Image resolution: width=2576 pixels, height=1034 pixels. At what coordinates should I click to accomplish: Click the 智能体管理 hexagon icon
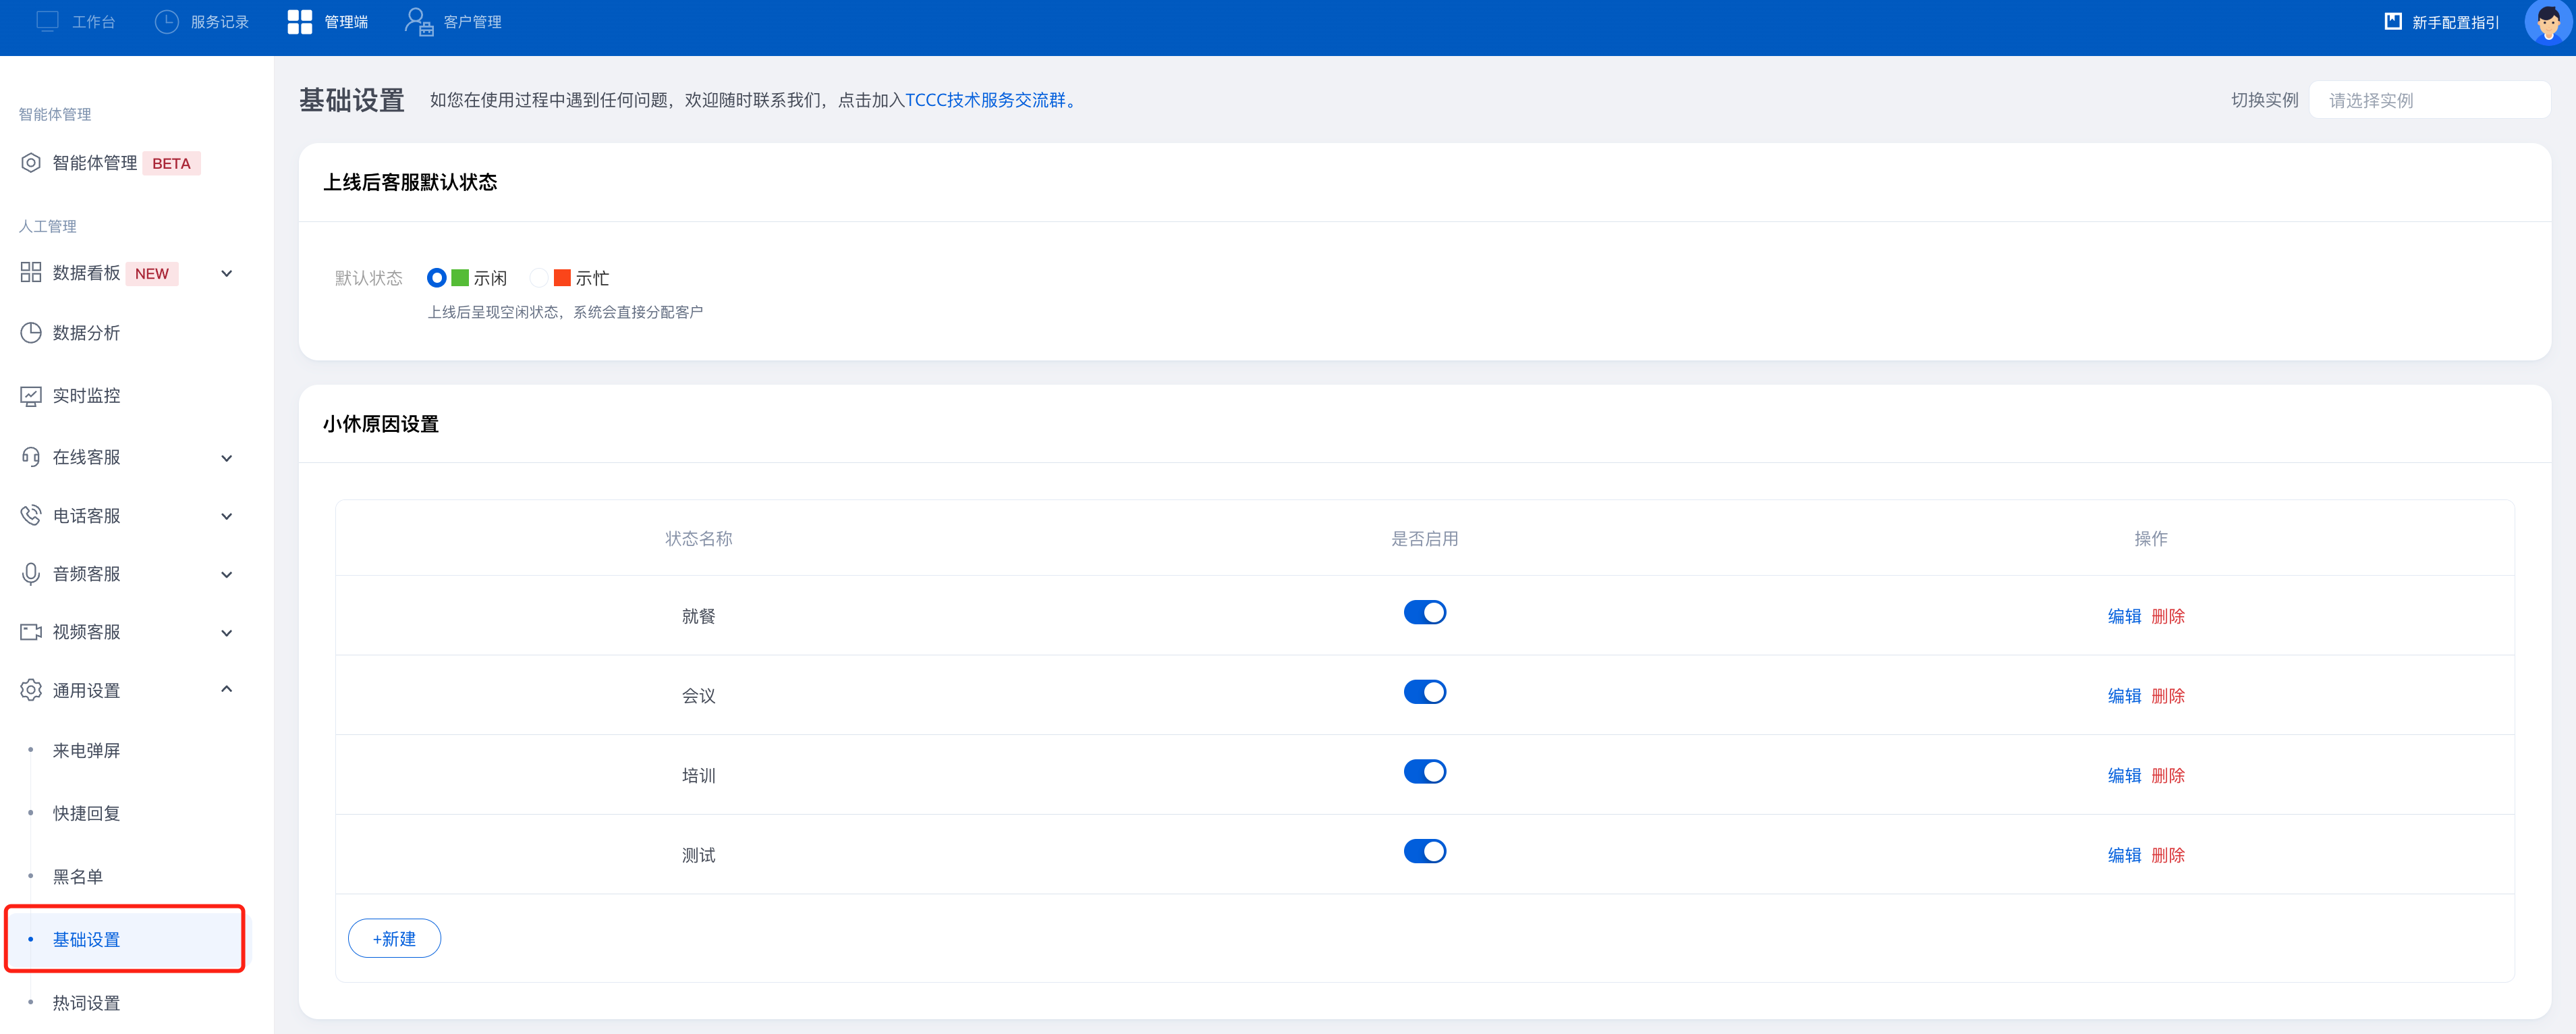(31, 162)
